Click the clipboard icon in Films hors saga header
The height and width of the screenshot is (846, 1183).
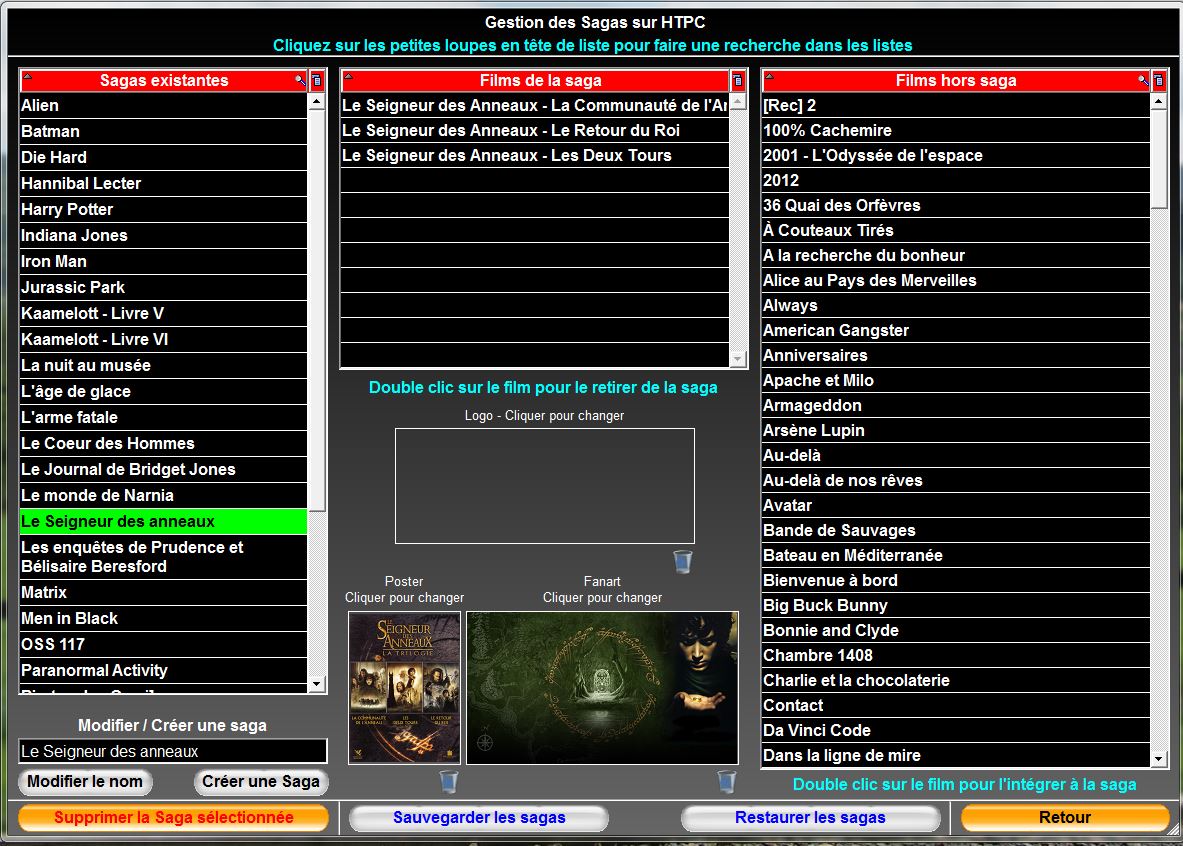click(x=1160, y=80)
